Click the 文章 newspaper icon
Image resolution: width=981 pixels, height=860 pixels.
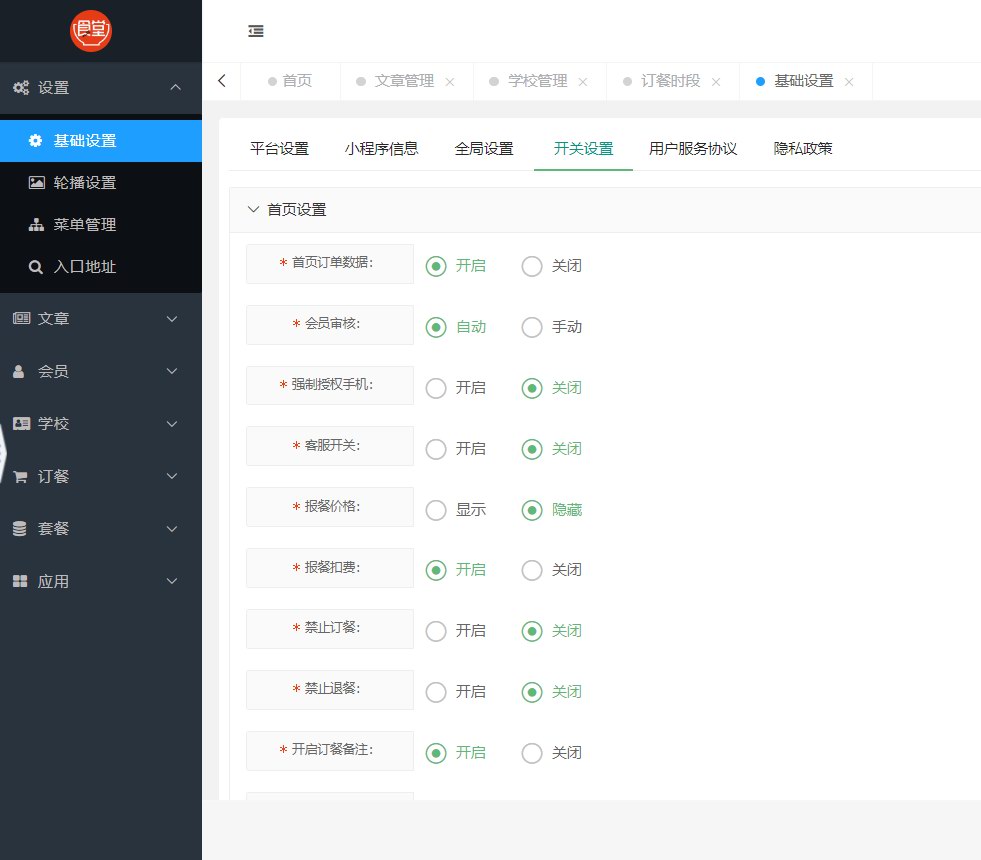(x=21, y=318)
